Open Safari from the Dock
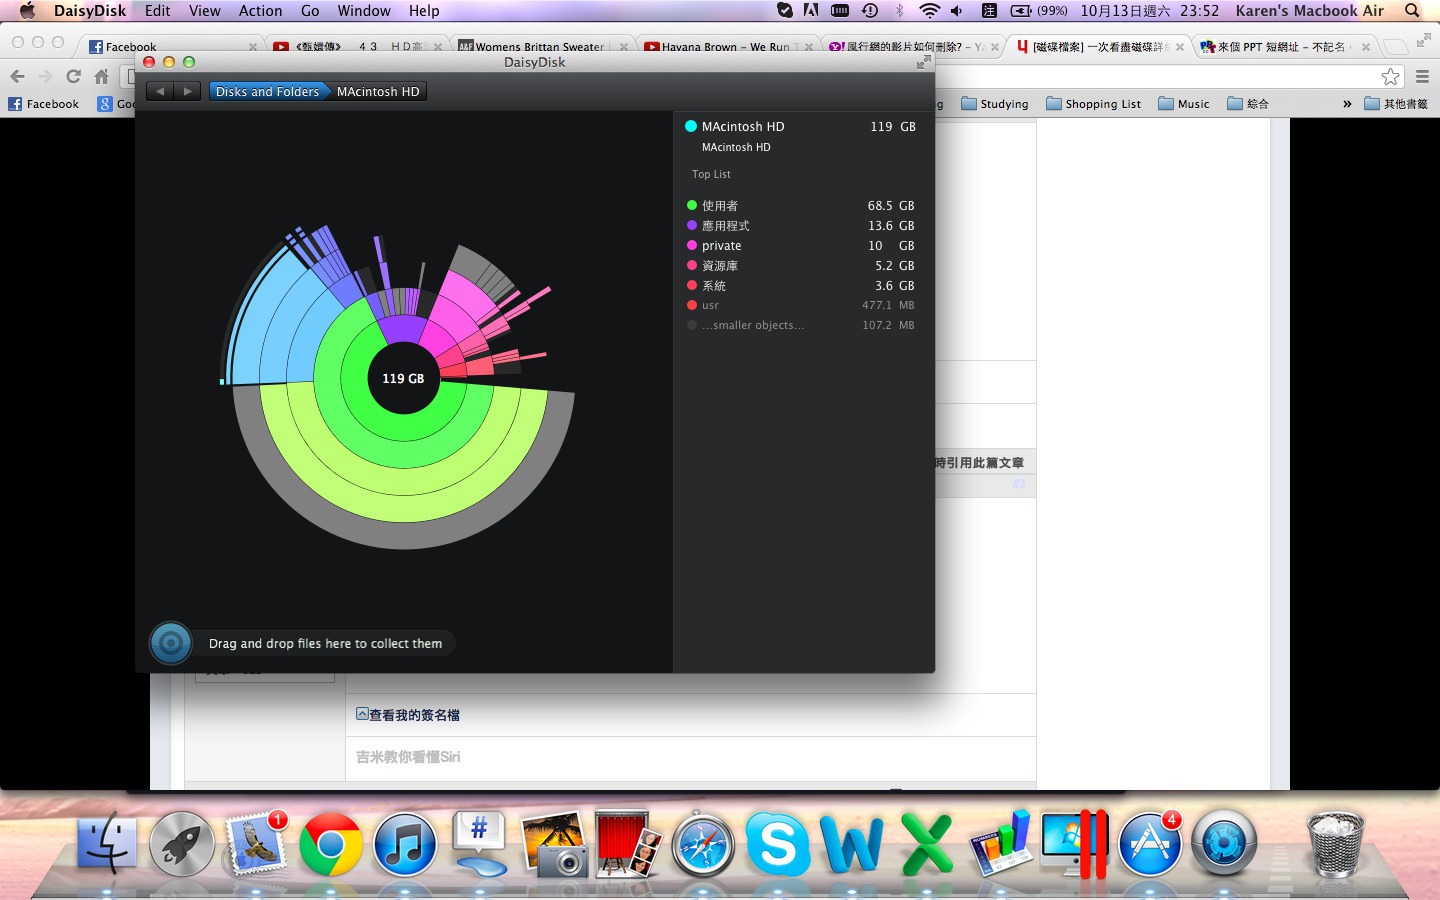 tap(703, 844)
